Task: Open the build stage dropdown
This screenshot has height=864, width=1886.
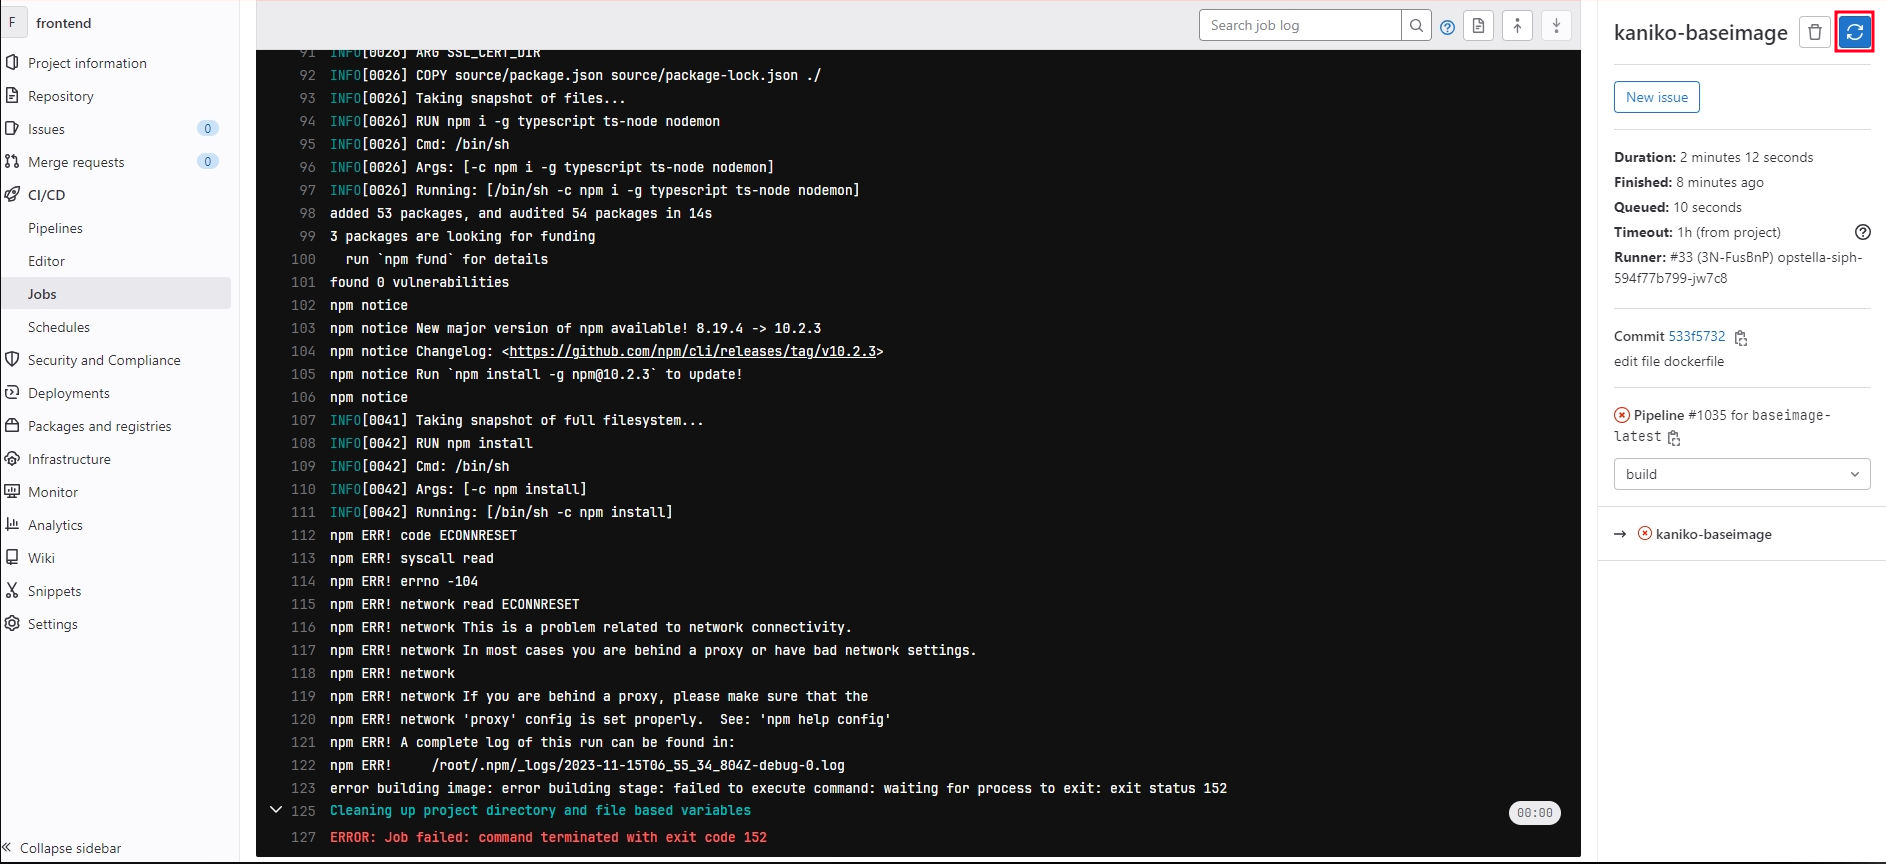Action: 1741,474
